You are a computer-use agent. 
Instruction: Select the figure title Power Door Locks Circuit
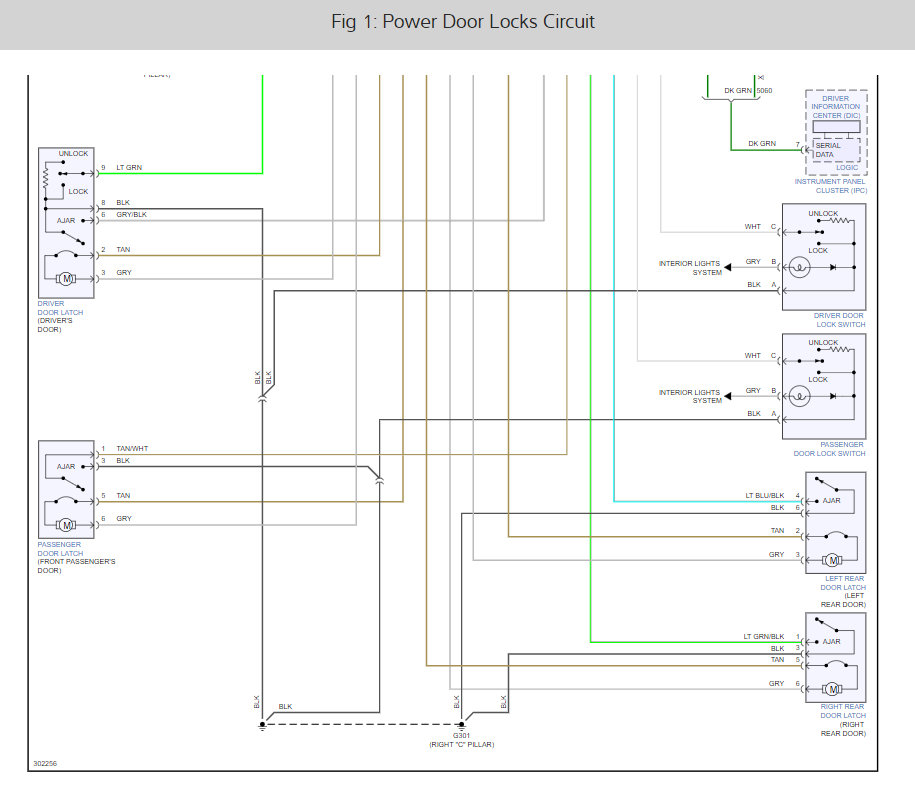463,22
